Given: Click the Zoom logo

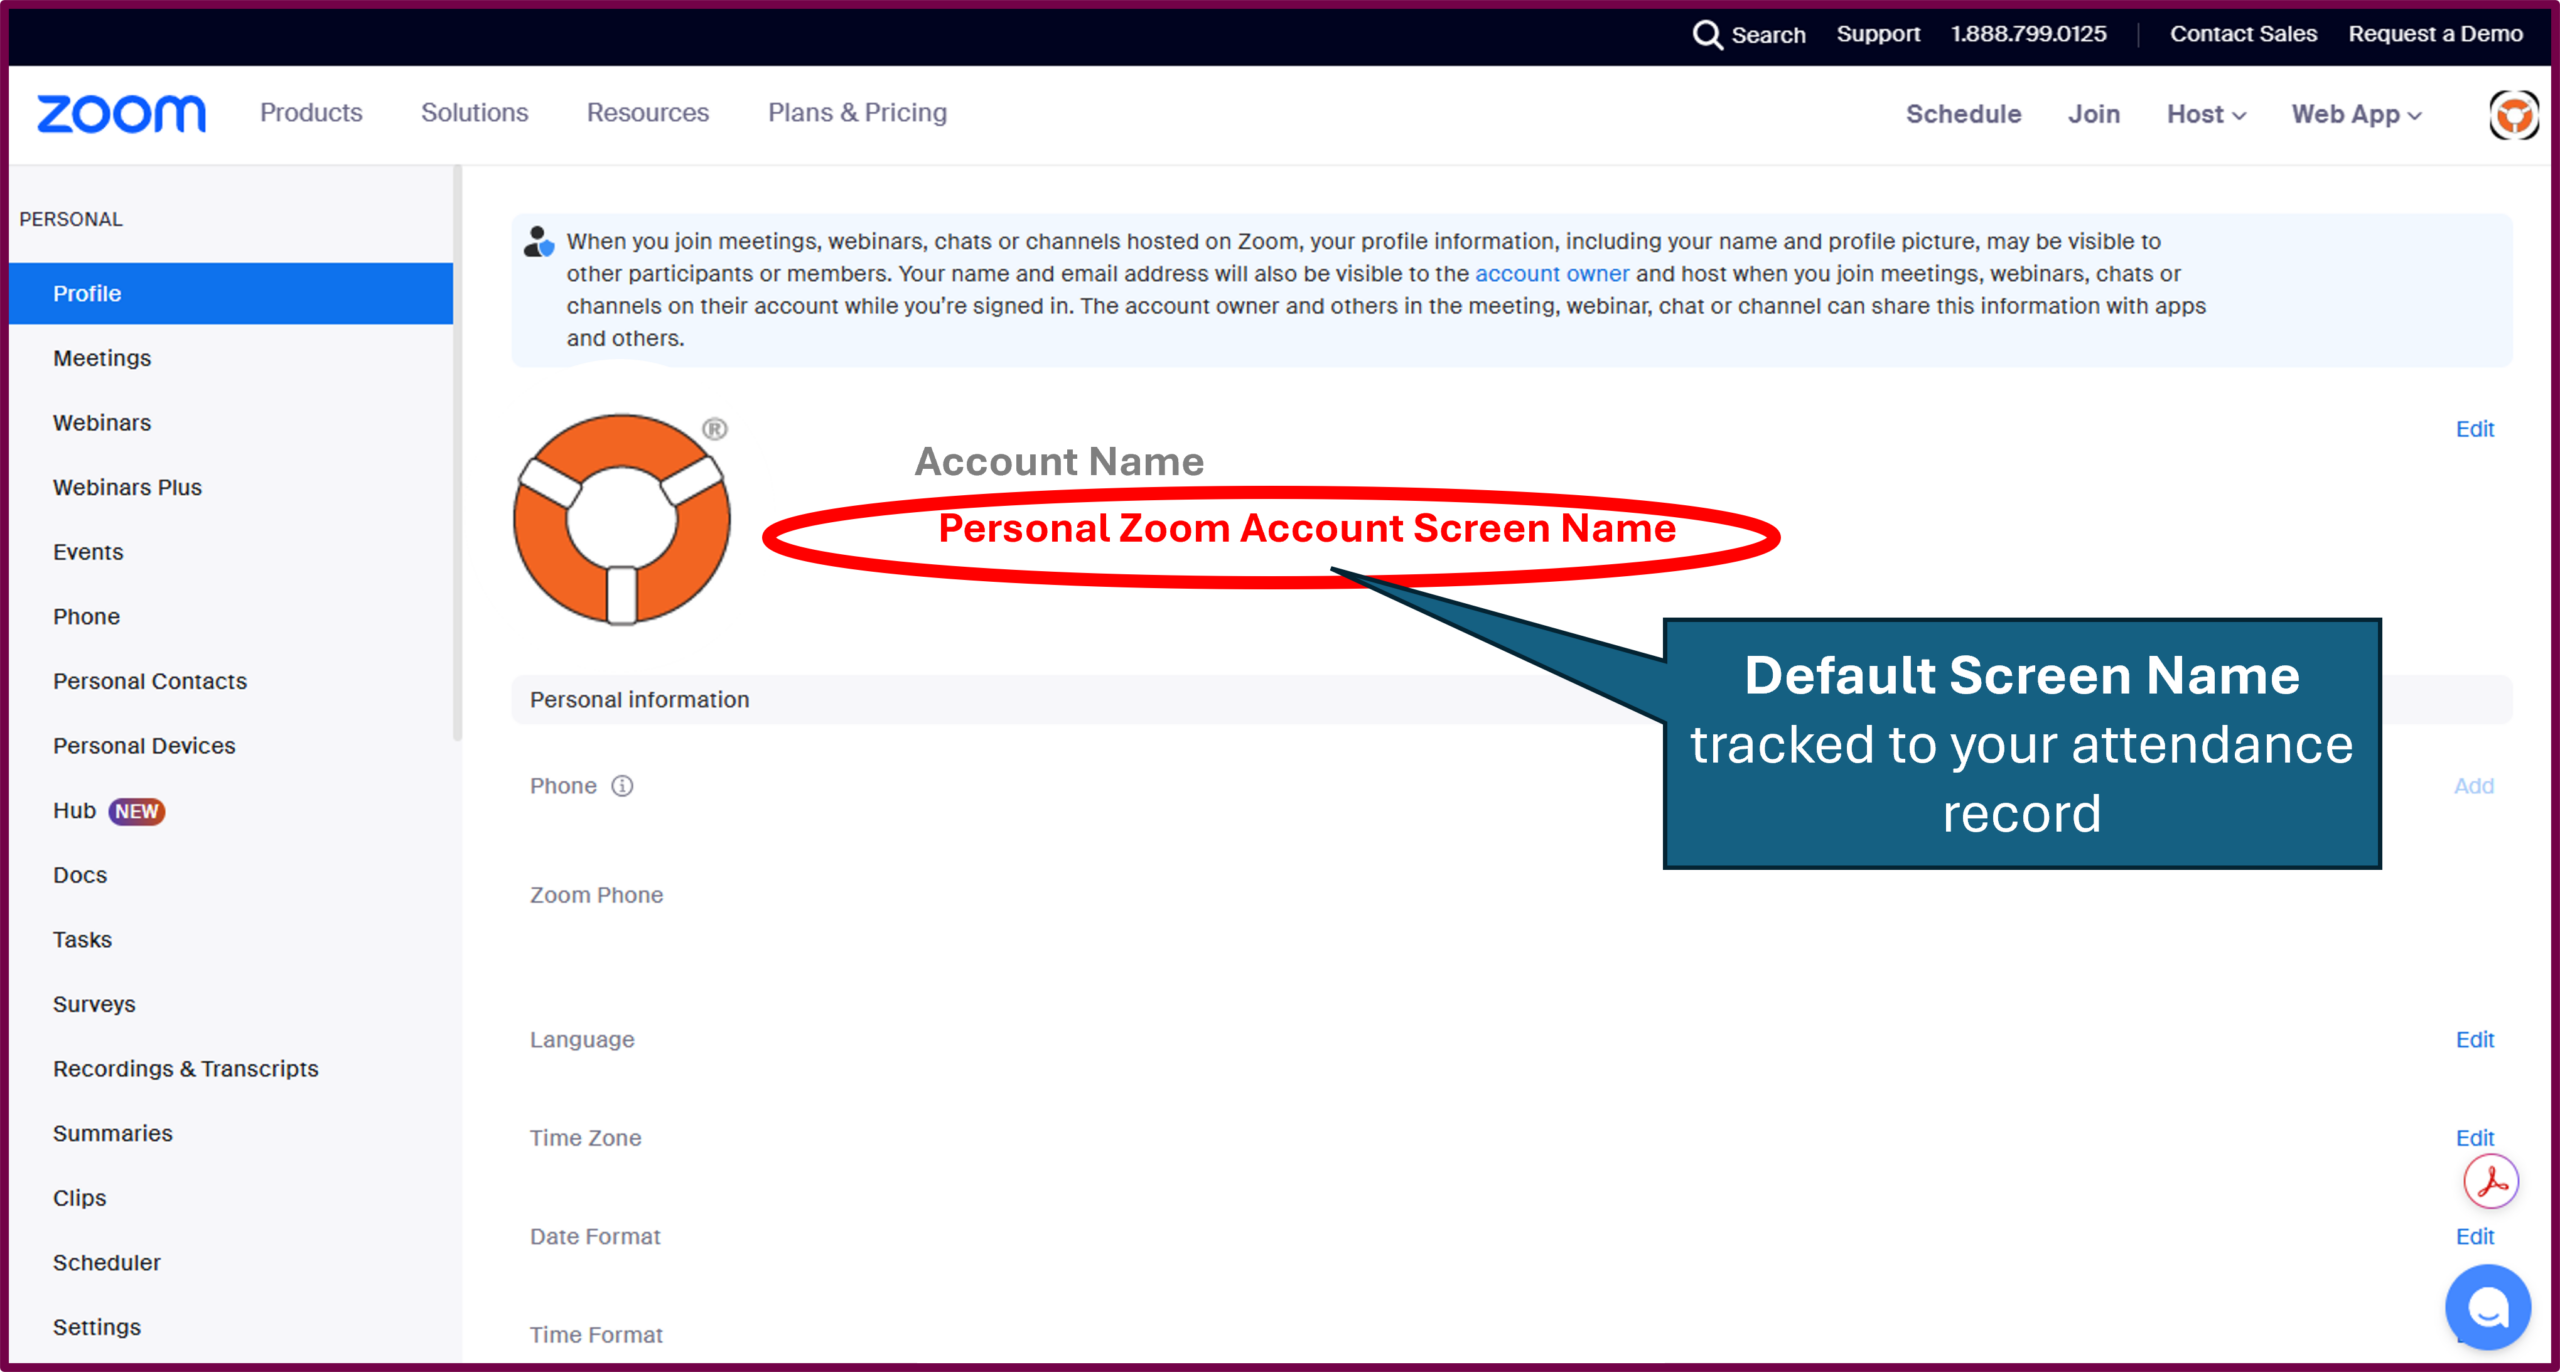Looking at the screenshot, I should [120, 113].
